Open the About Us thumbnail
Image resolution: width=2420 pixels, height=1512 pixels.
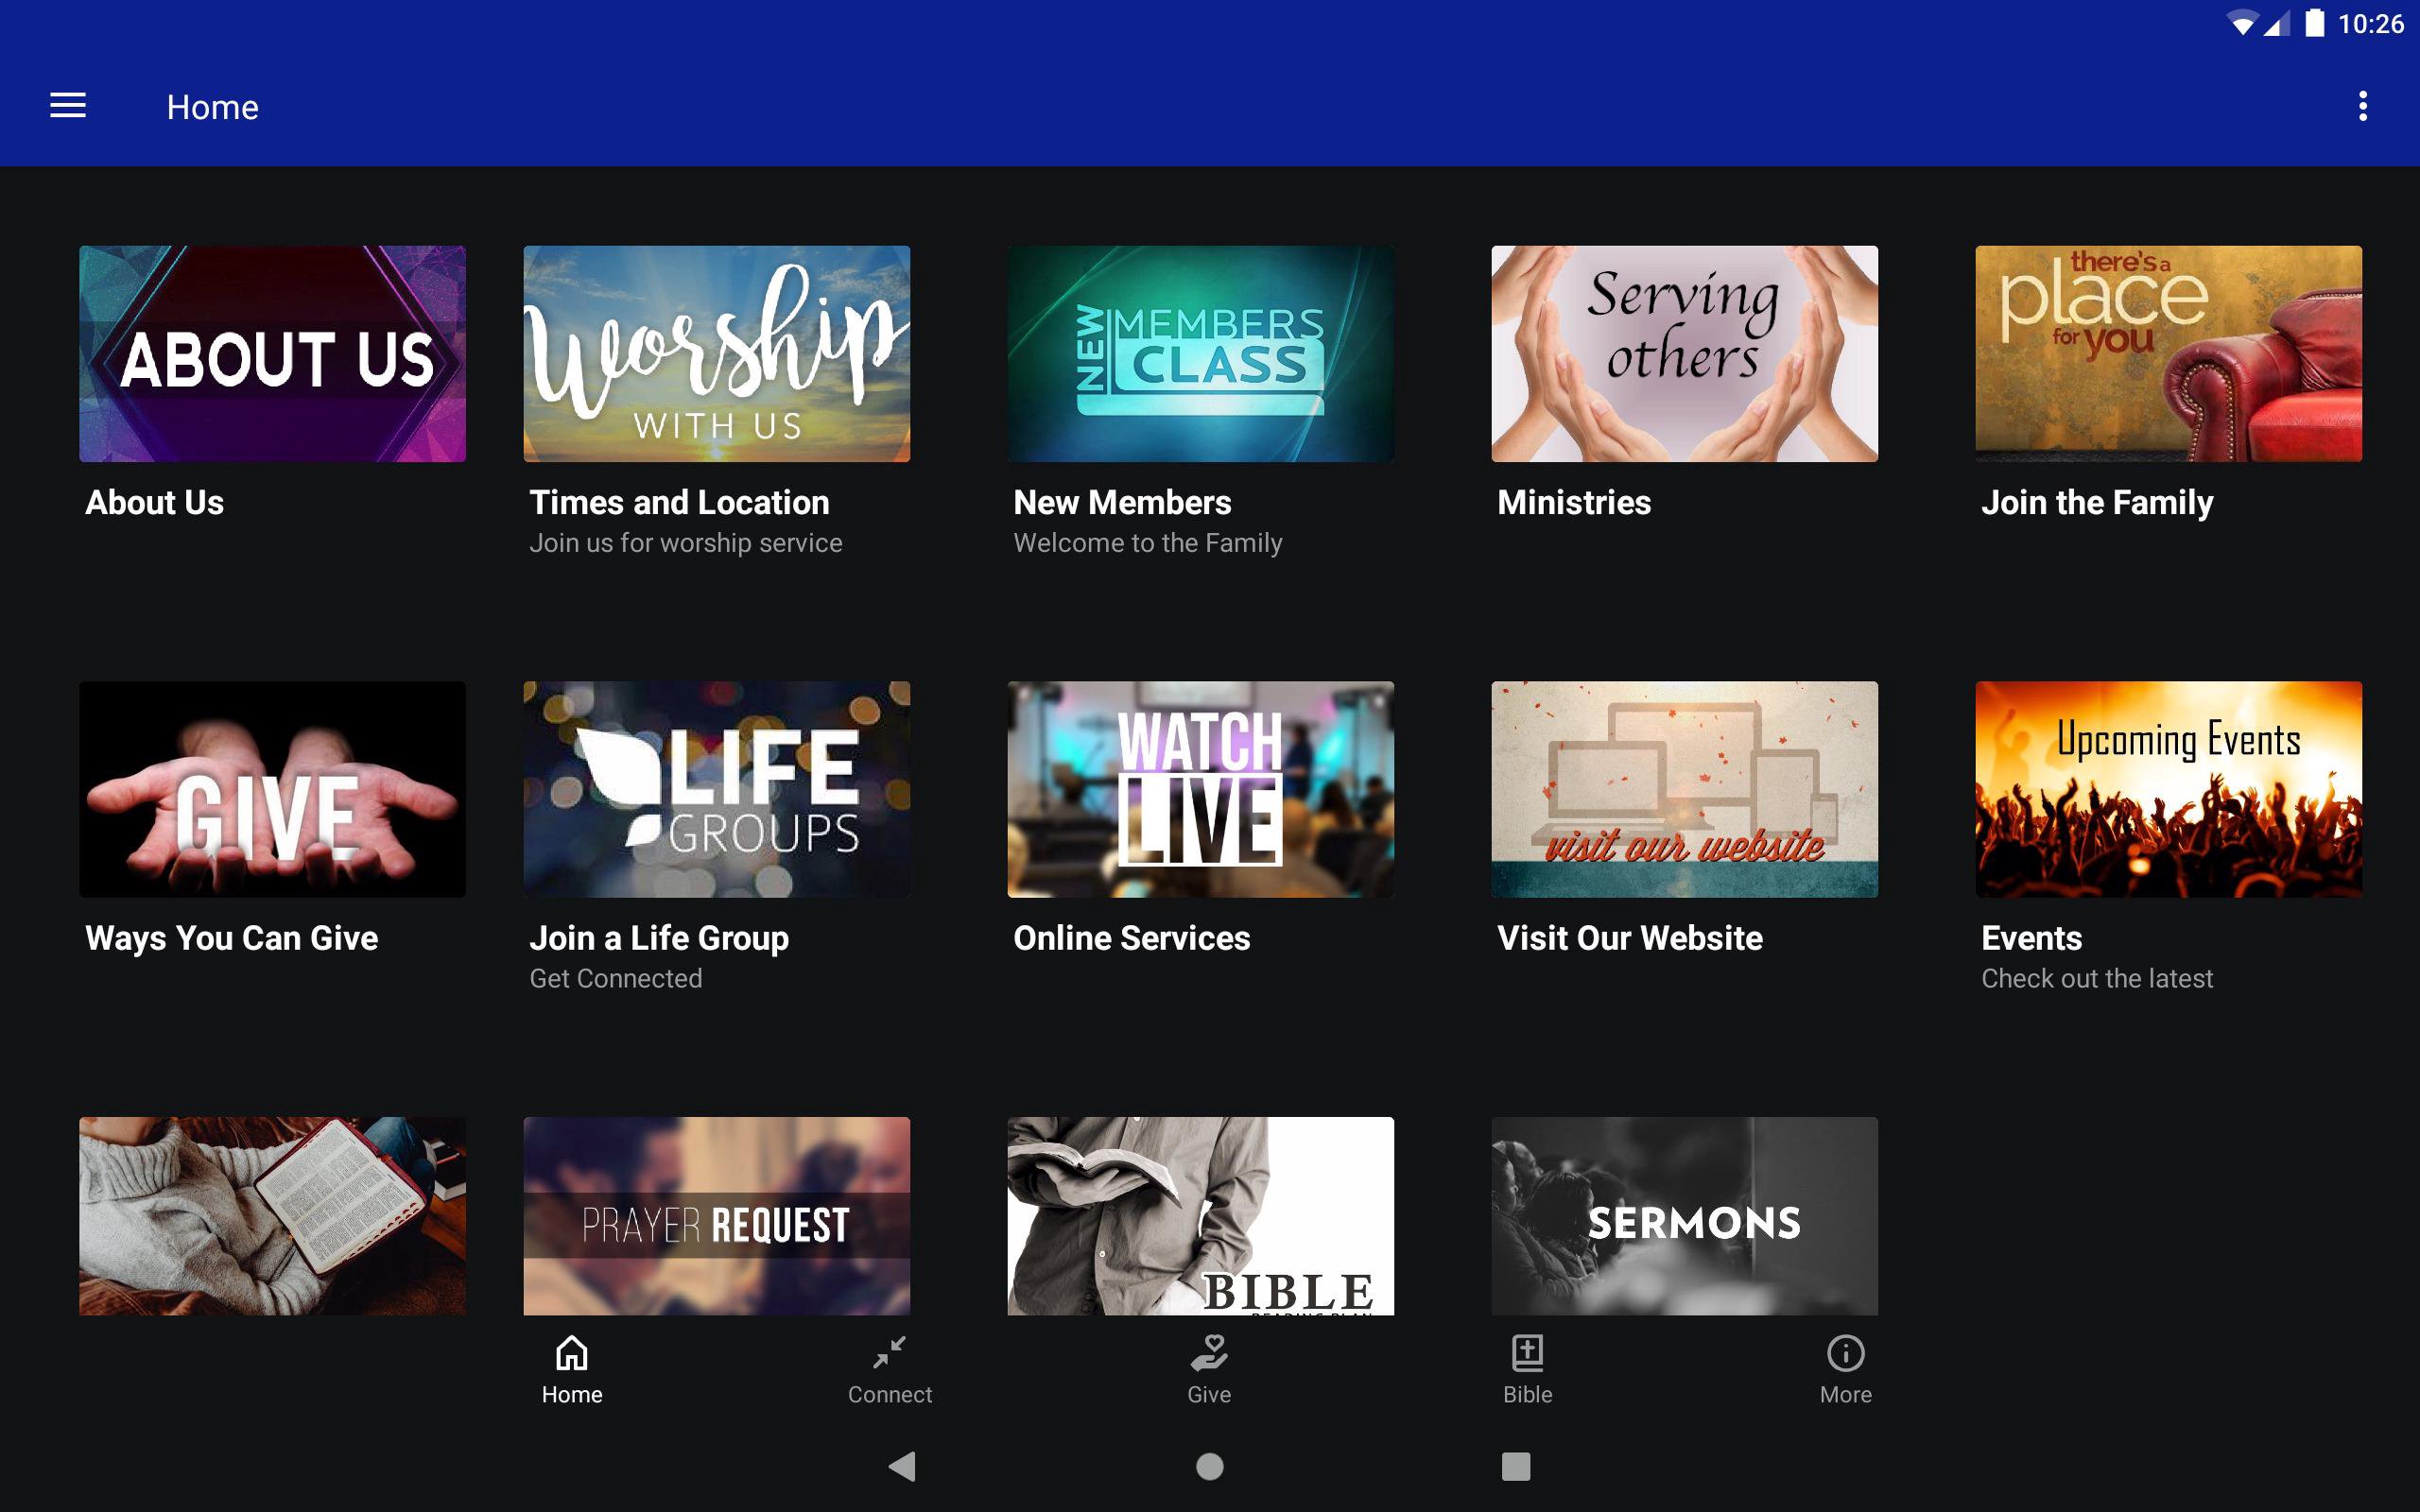[272, 354]
